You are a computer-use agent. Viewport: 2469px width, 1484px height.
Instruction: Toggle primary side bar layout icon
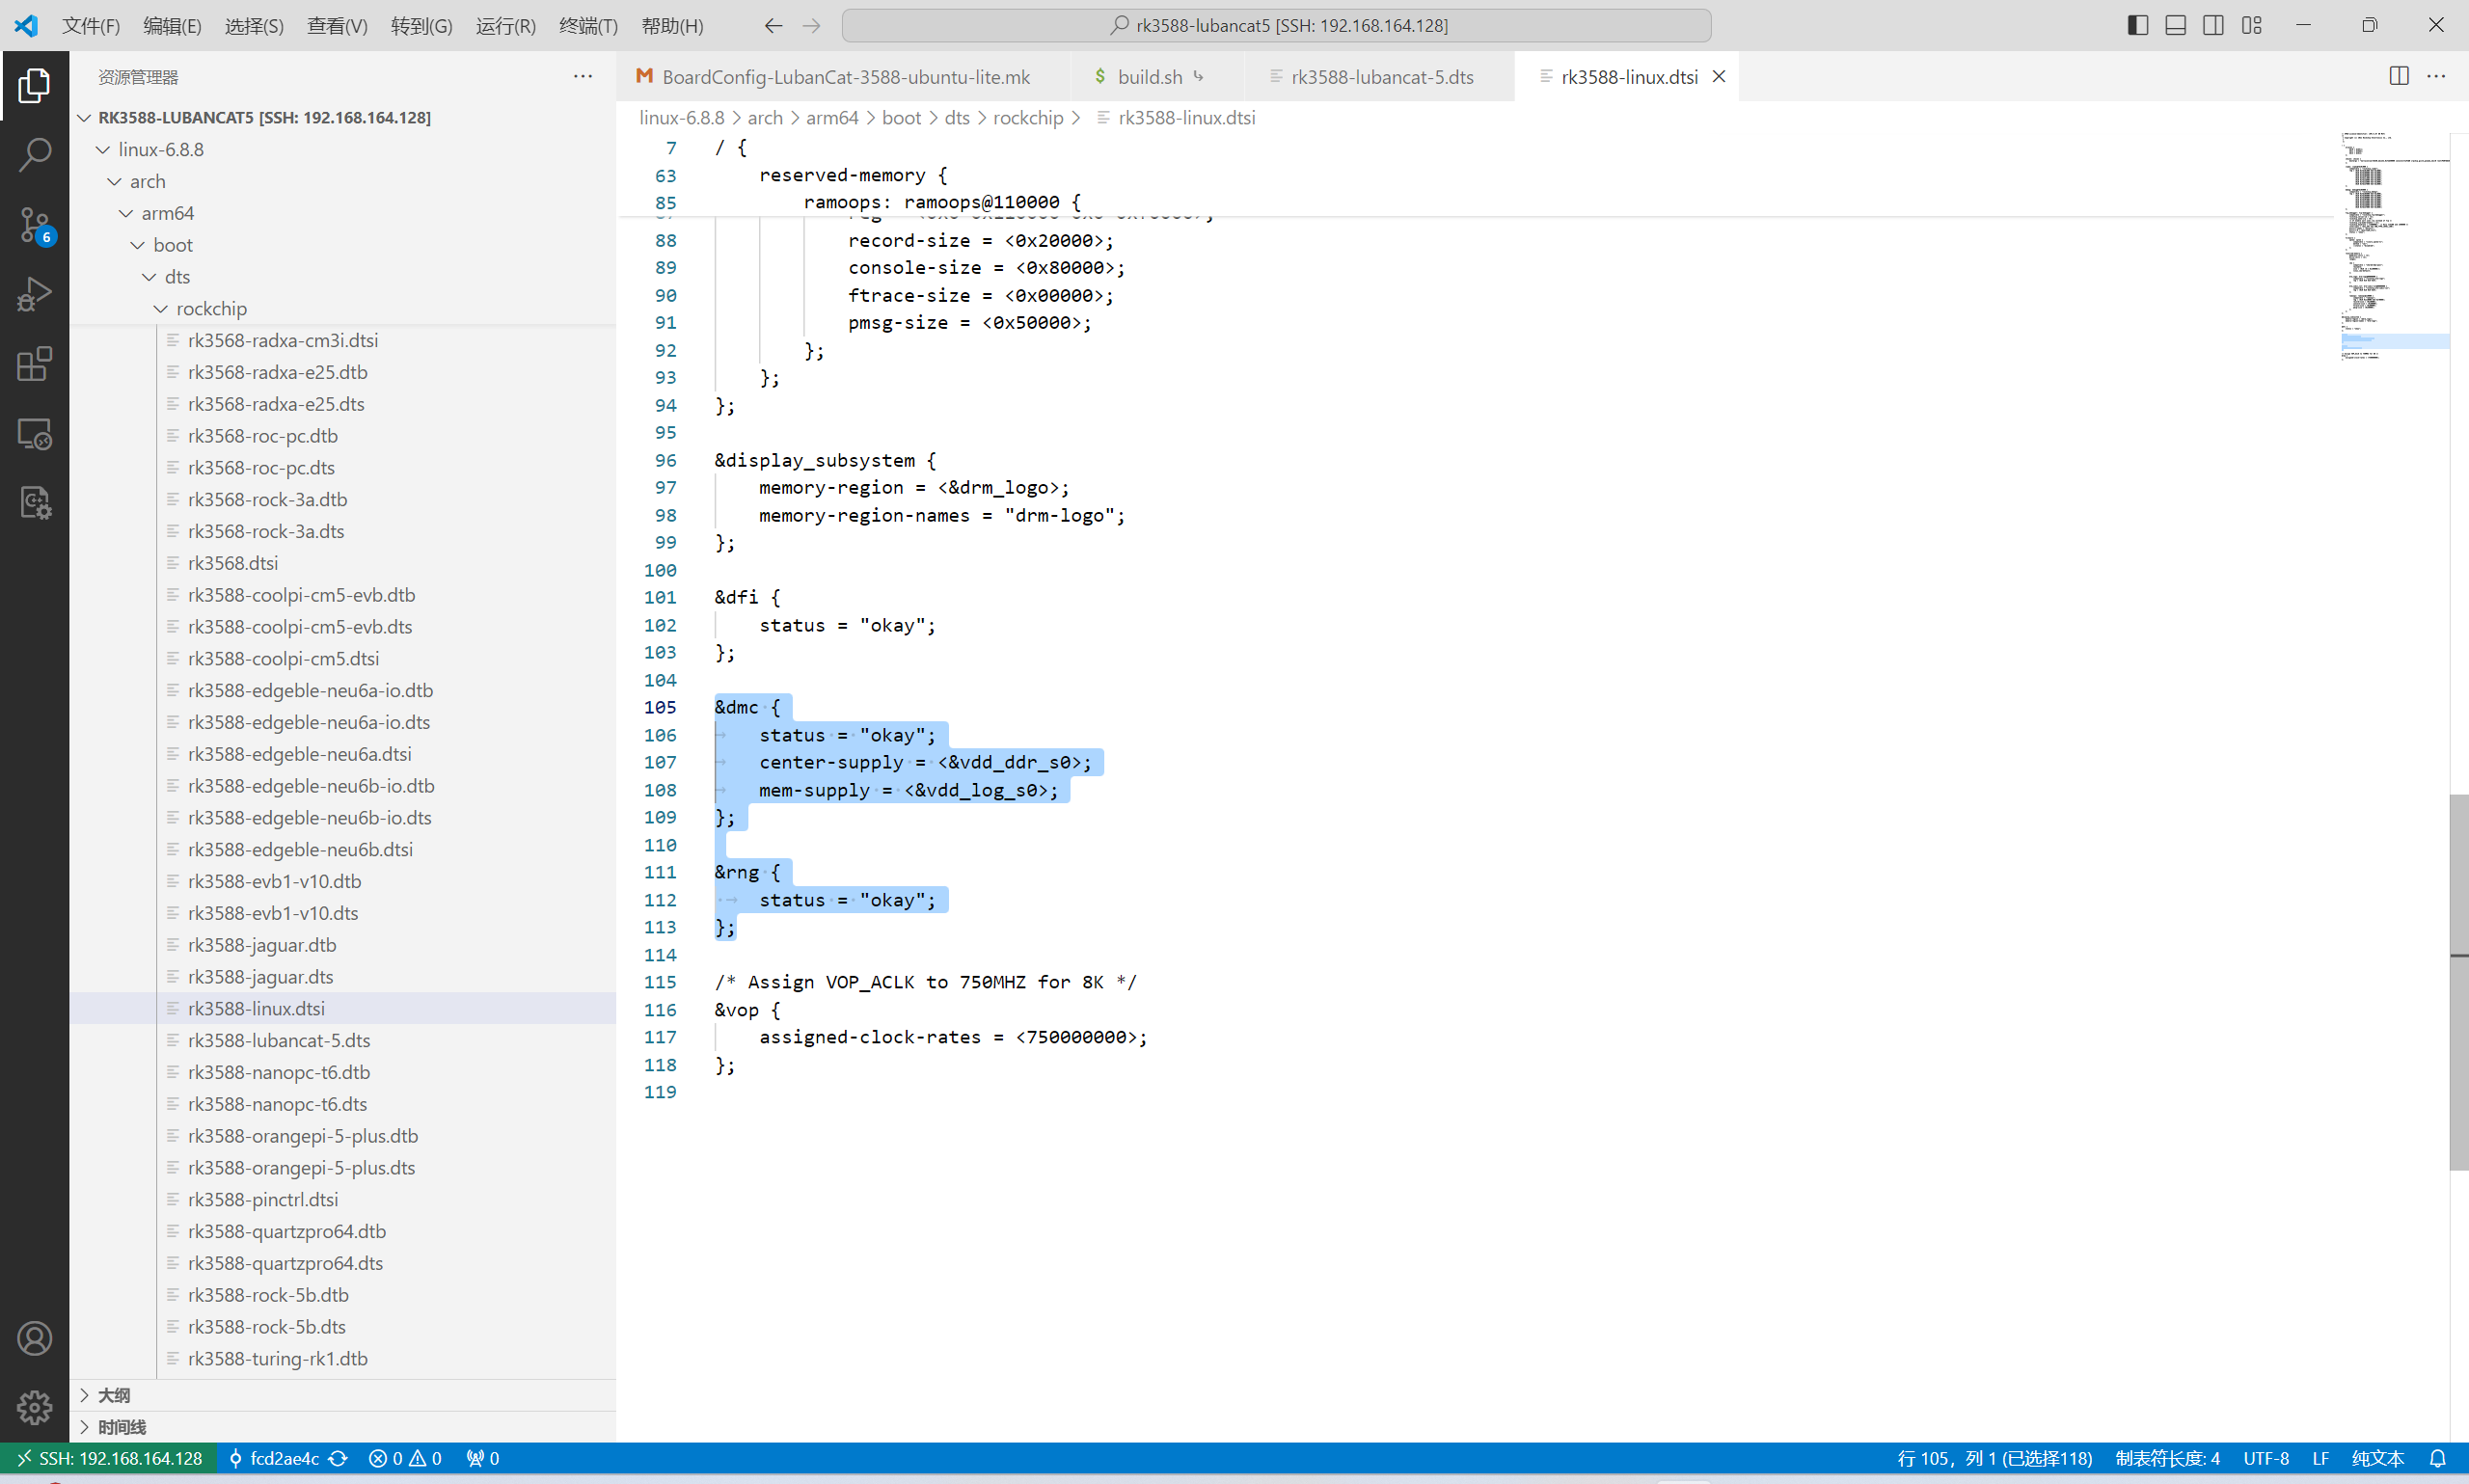[x=2137, y=26]
